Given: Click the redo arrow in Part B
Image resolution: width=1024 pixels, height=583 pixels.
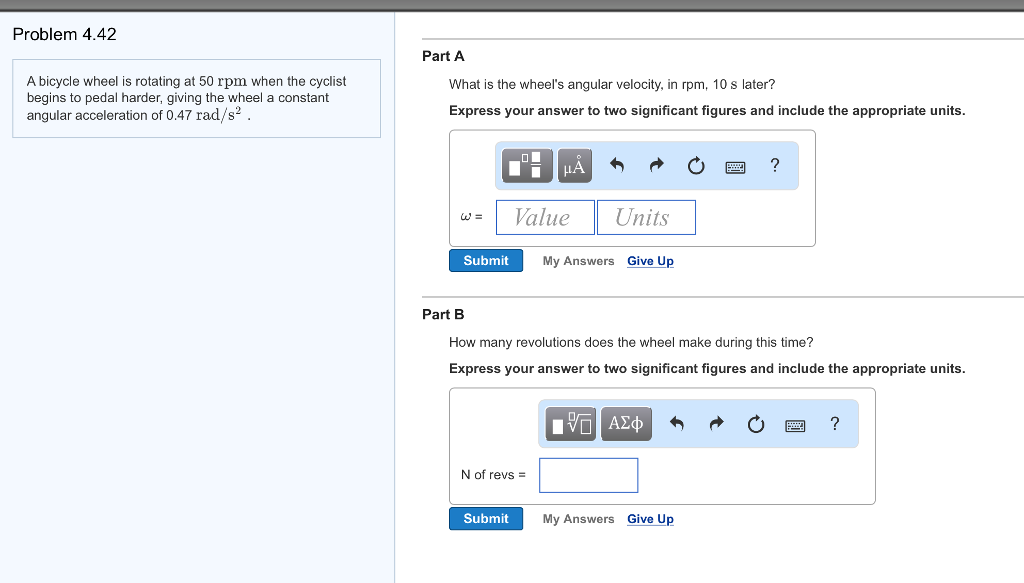Looking at the screenshot, I should [x=716, y=424].
